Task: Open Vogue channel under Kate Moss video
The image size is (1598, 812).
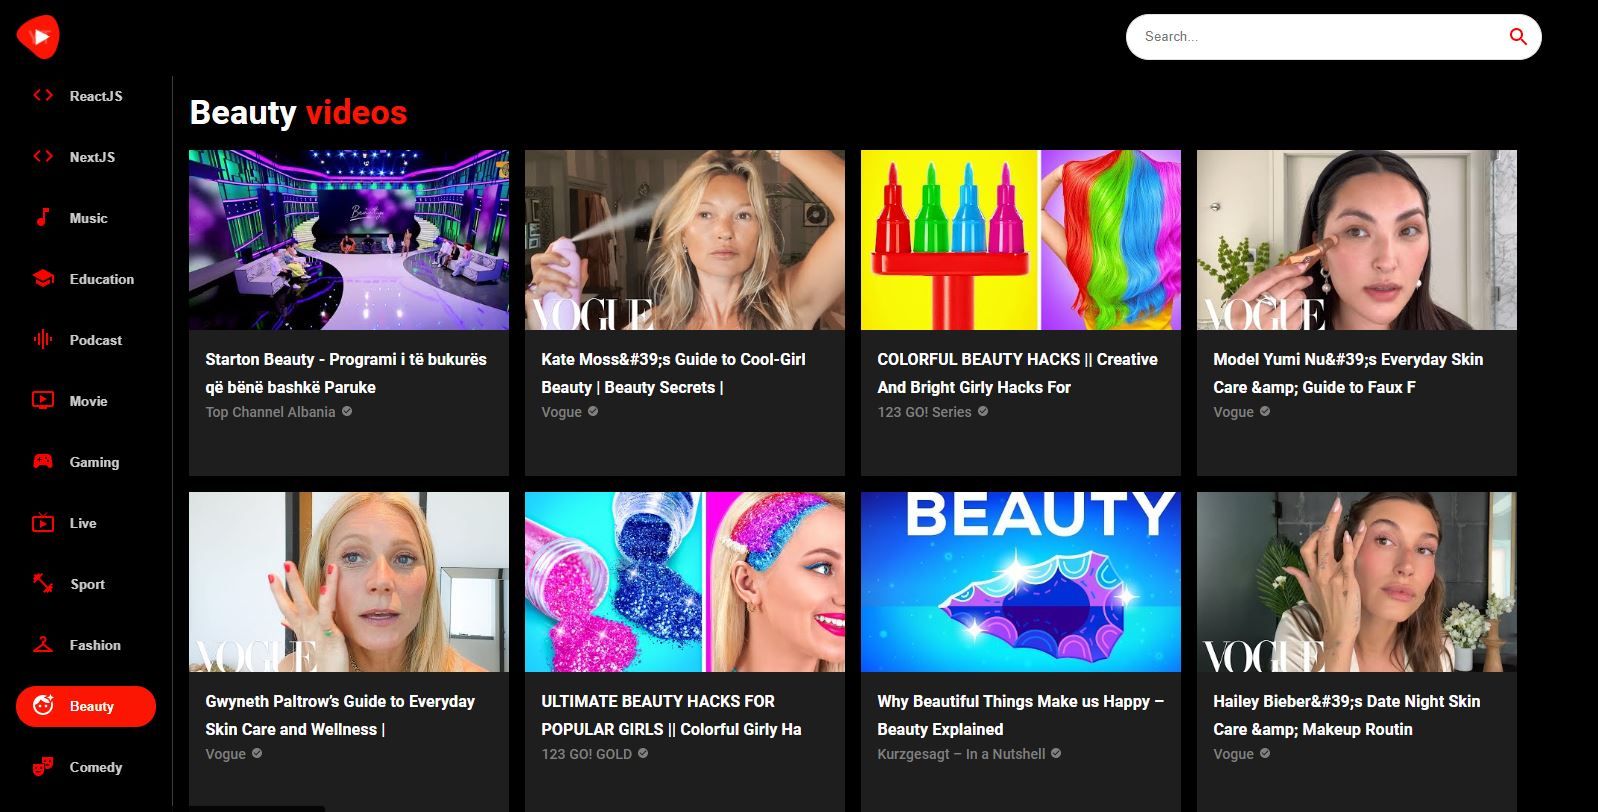Action: click(x=561, y=412)
